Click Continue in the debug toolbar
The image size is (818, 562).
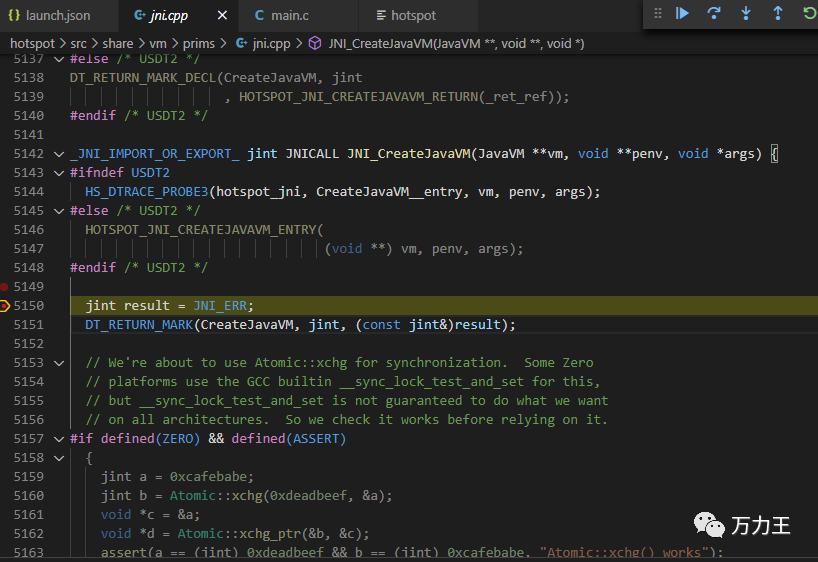[682, 14]
